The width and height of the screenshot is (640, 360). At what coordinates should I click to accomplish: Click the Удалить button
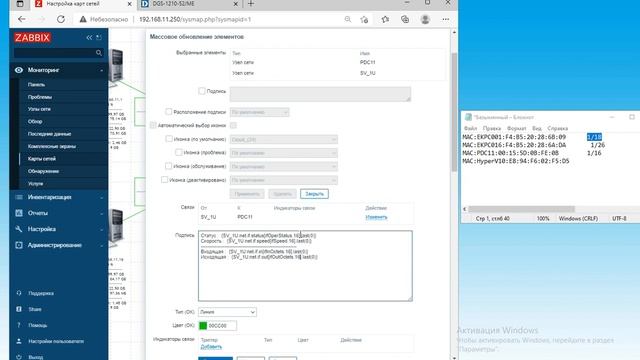282,194
